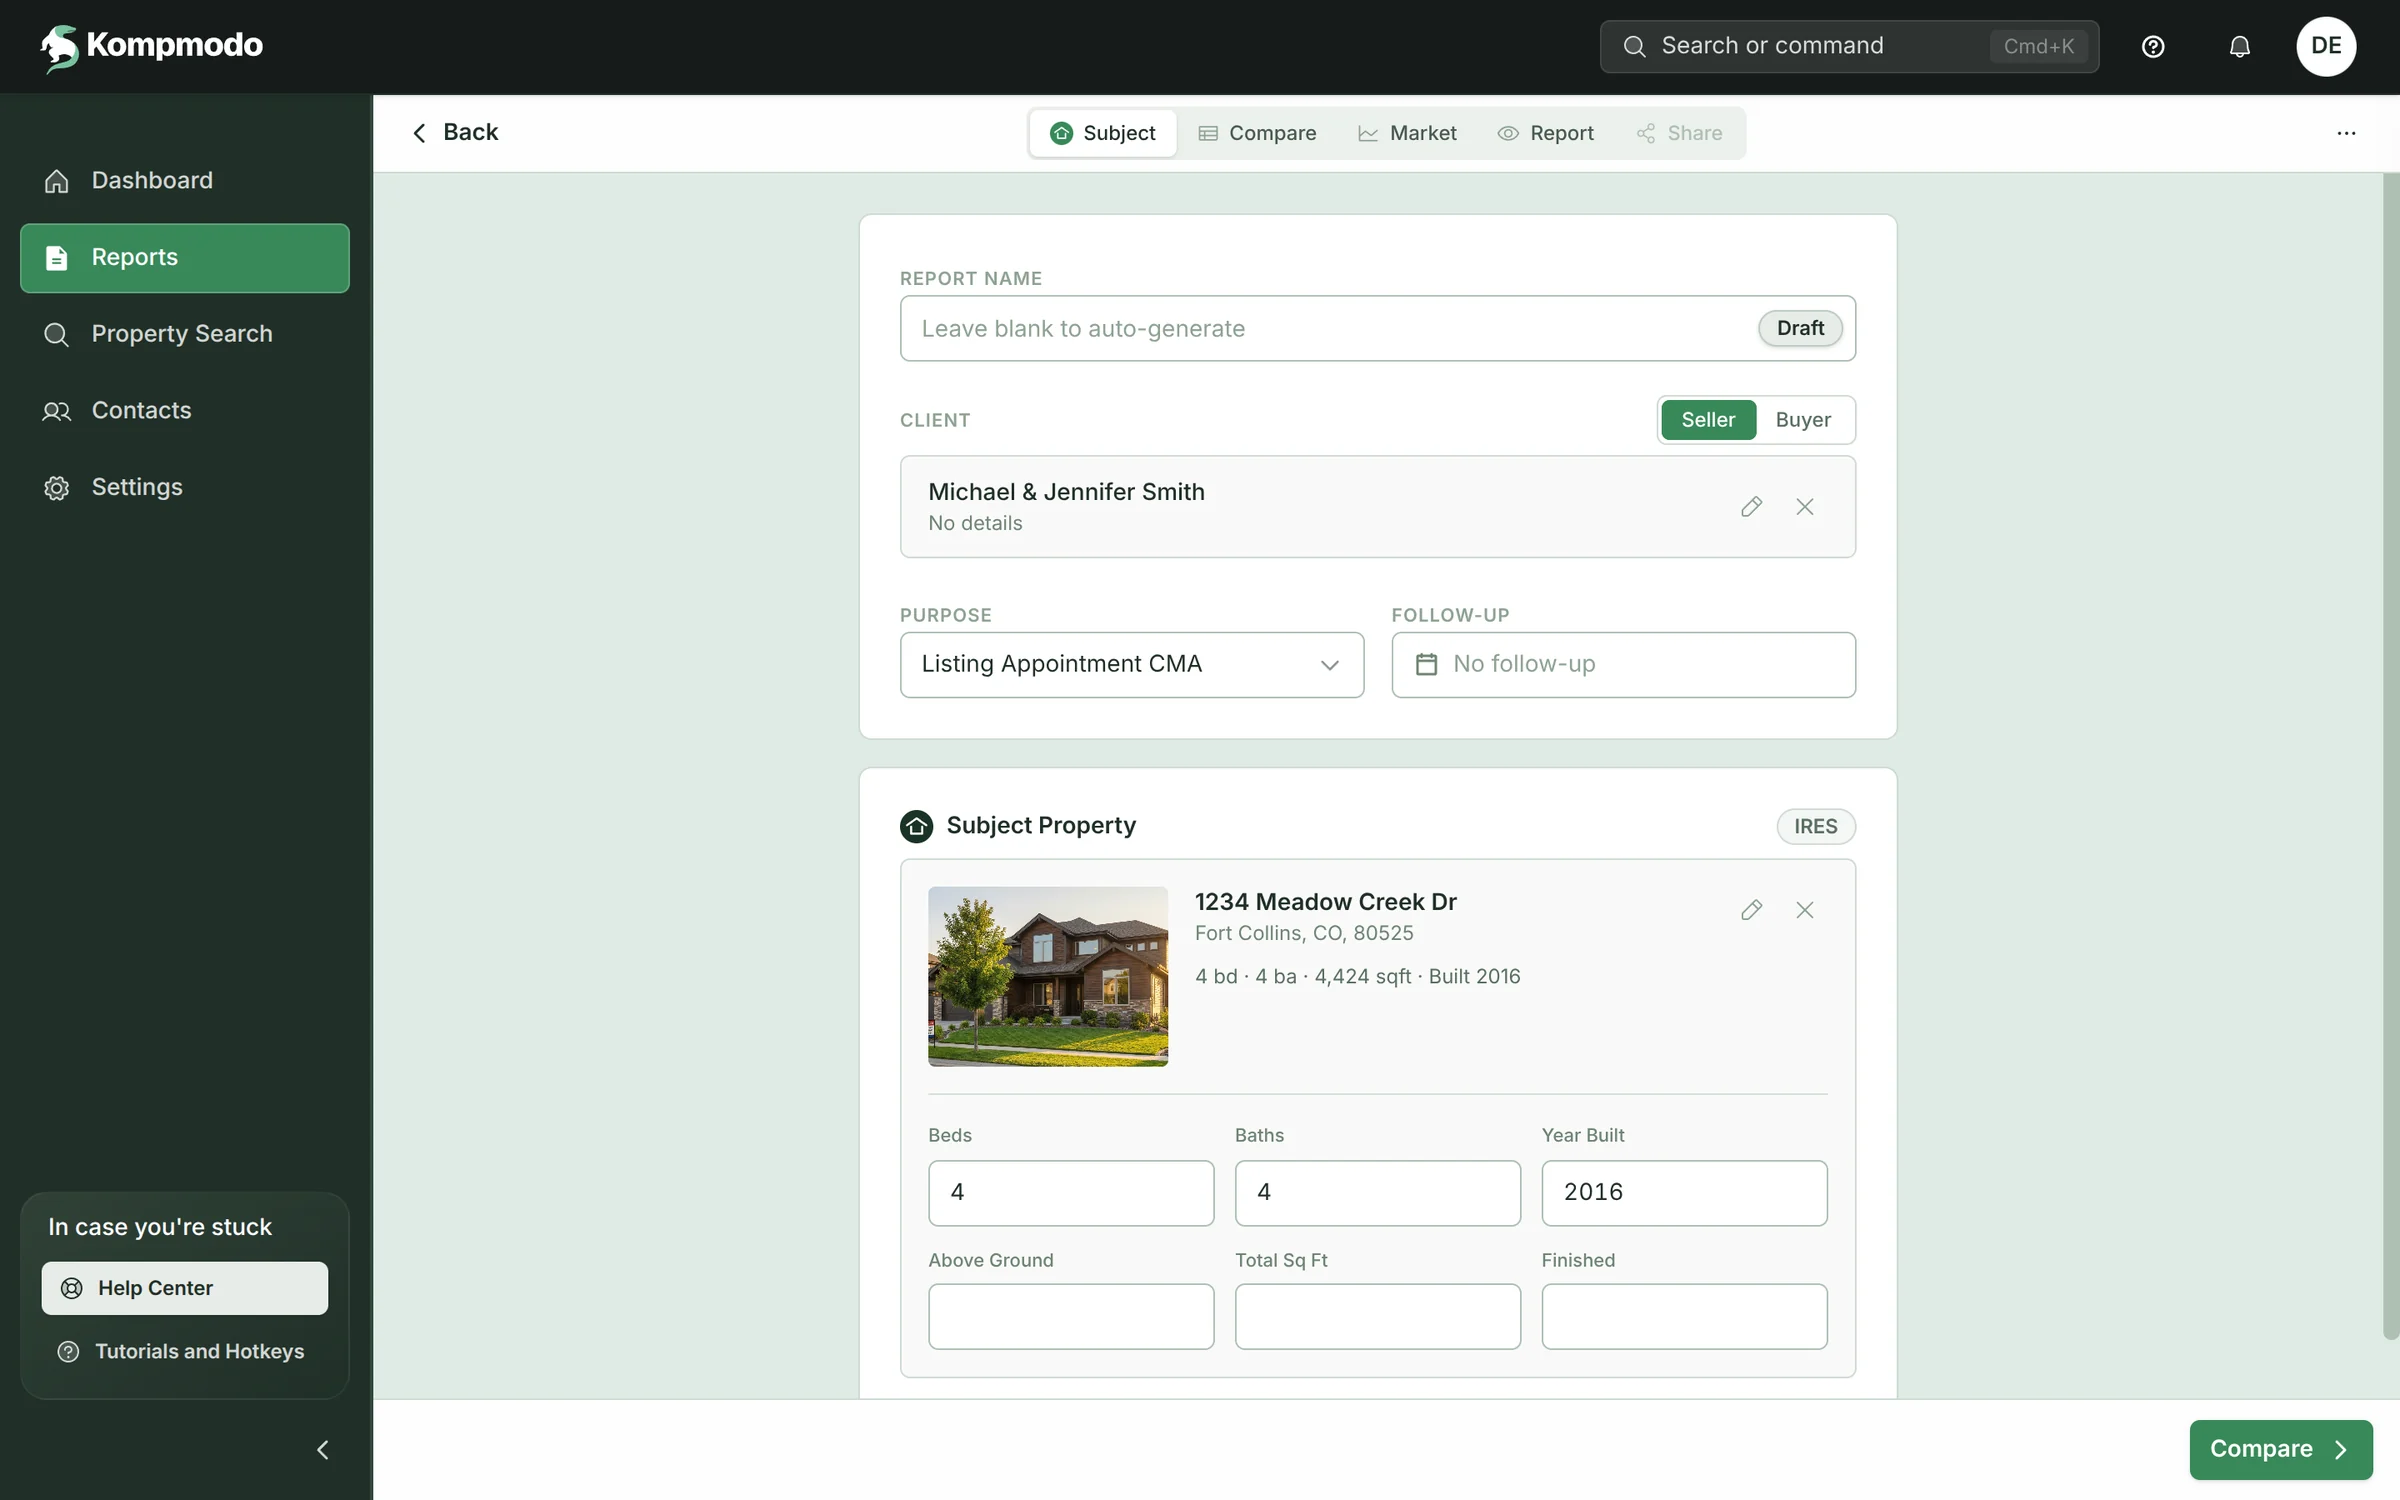This screenshot has height=1500, width=2400.
Task: Expand the Purpose dropdown
Action: [x=1132, y=664]
